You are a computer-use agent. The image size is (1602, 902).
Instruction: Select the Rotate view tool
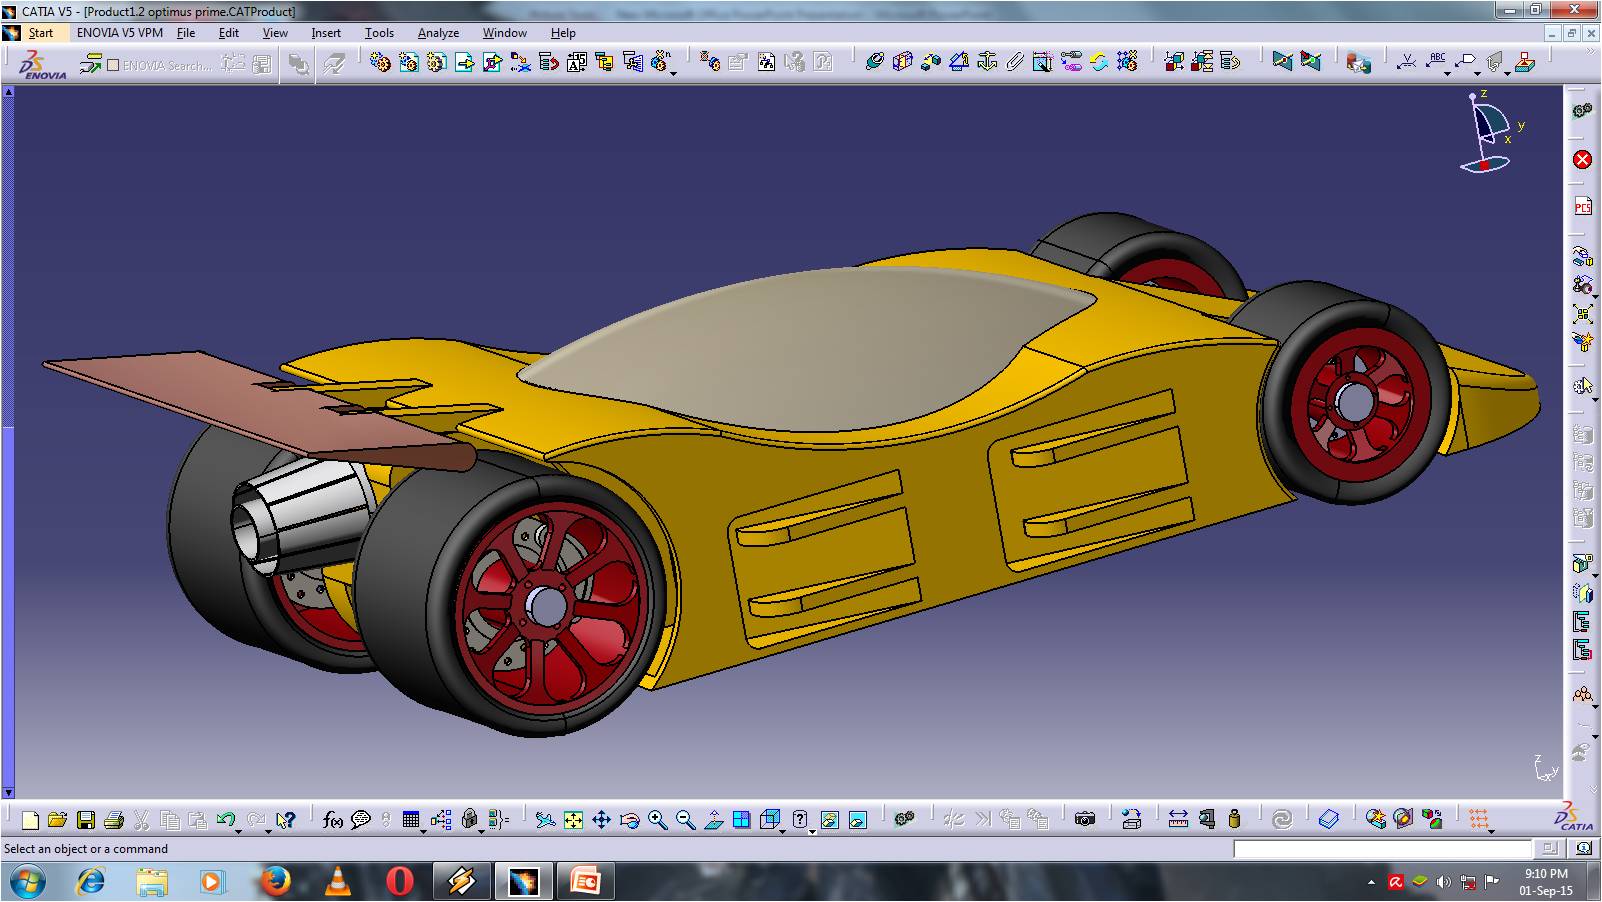[629, 820]
